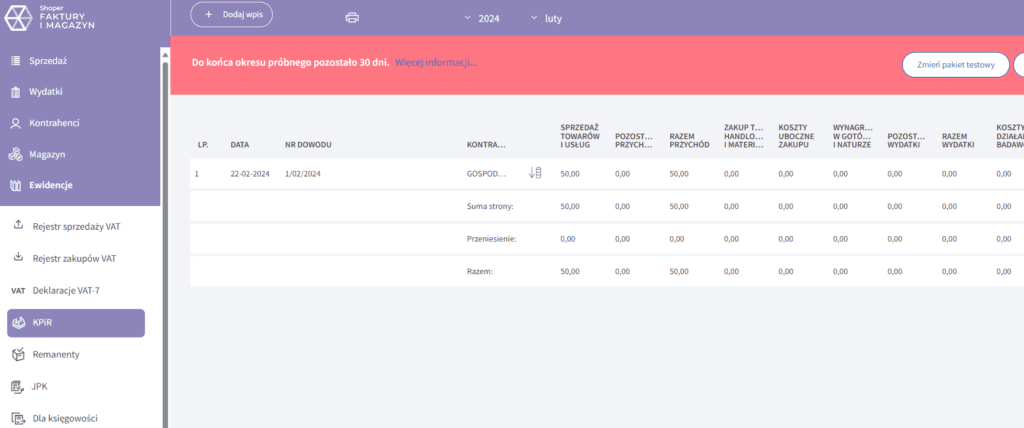Click the Dodaj wpis button
Screen dimensions: 1024x428
231,15
